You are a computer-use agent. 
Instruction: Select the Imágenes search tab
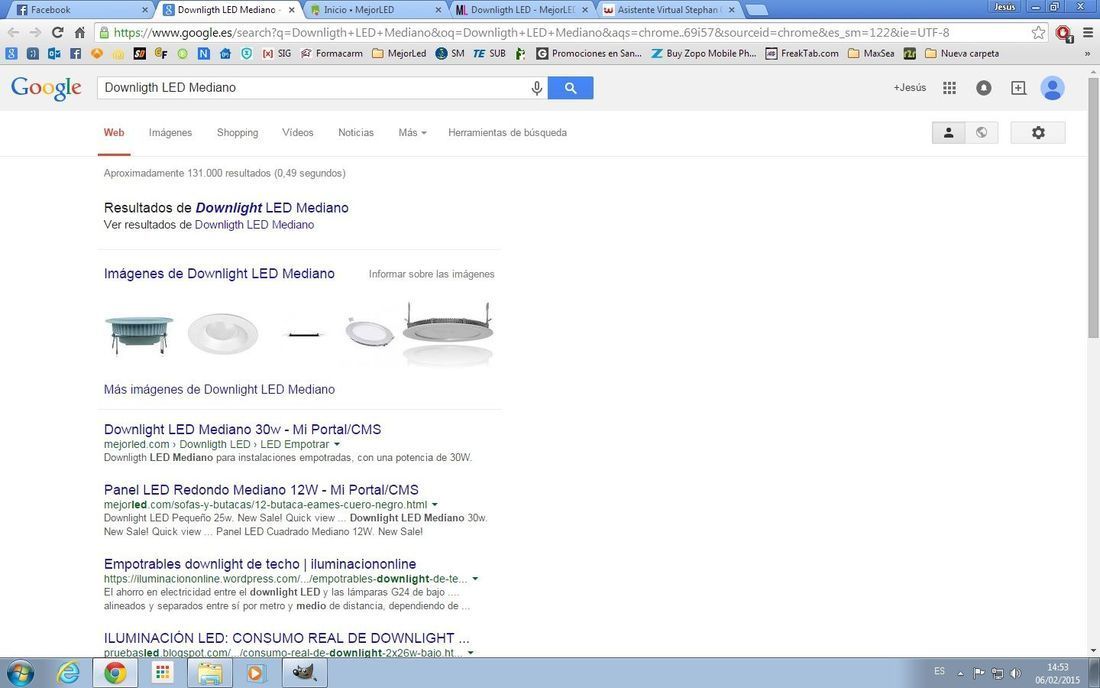(170, 133)
